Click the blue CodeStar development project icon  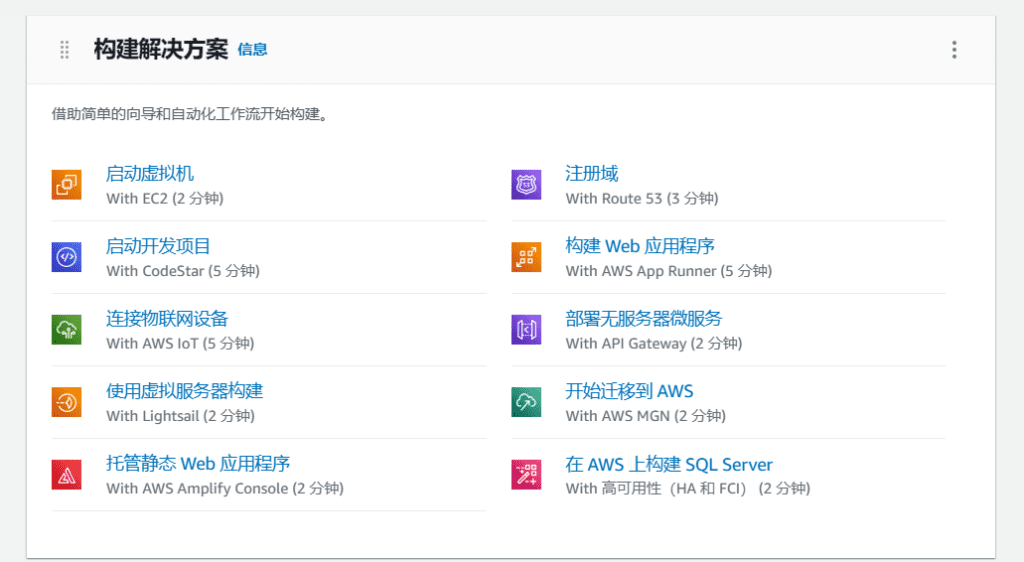click(66, 257)
